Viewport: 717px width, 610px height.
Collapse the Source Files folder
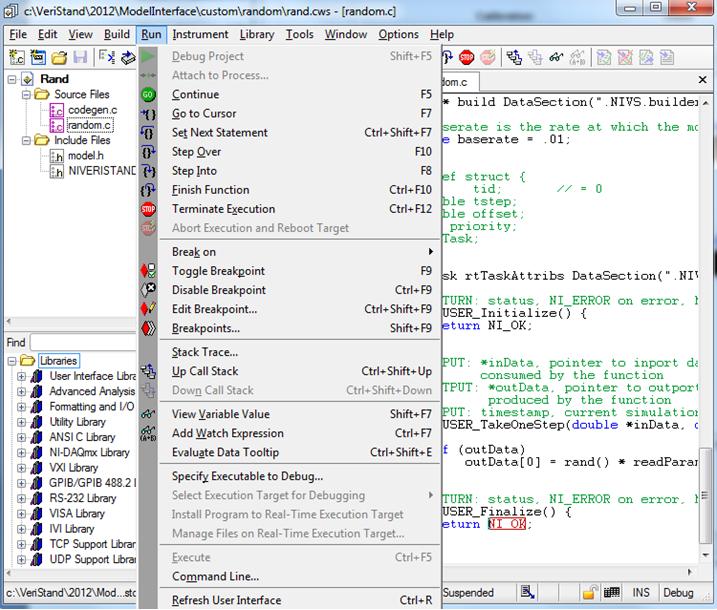27,95
